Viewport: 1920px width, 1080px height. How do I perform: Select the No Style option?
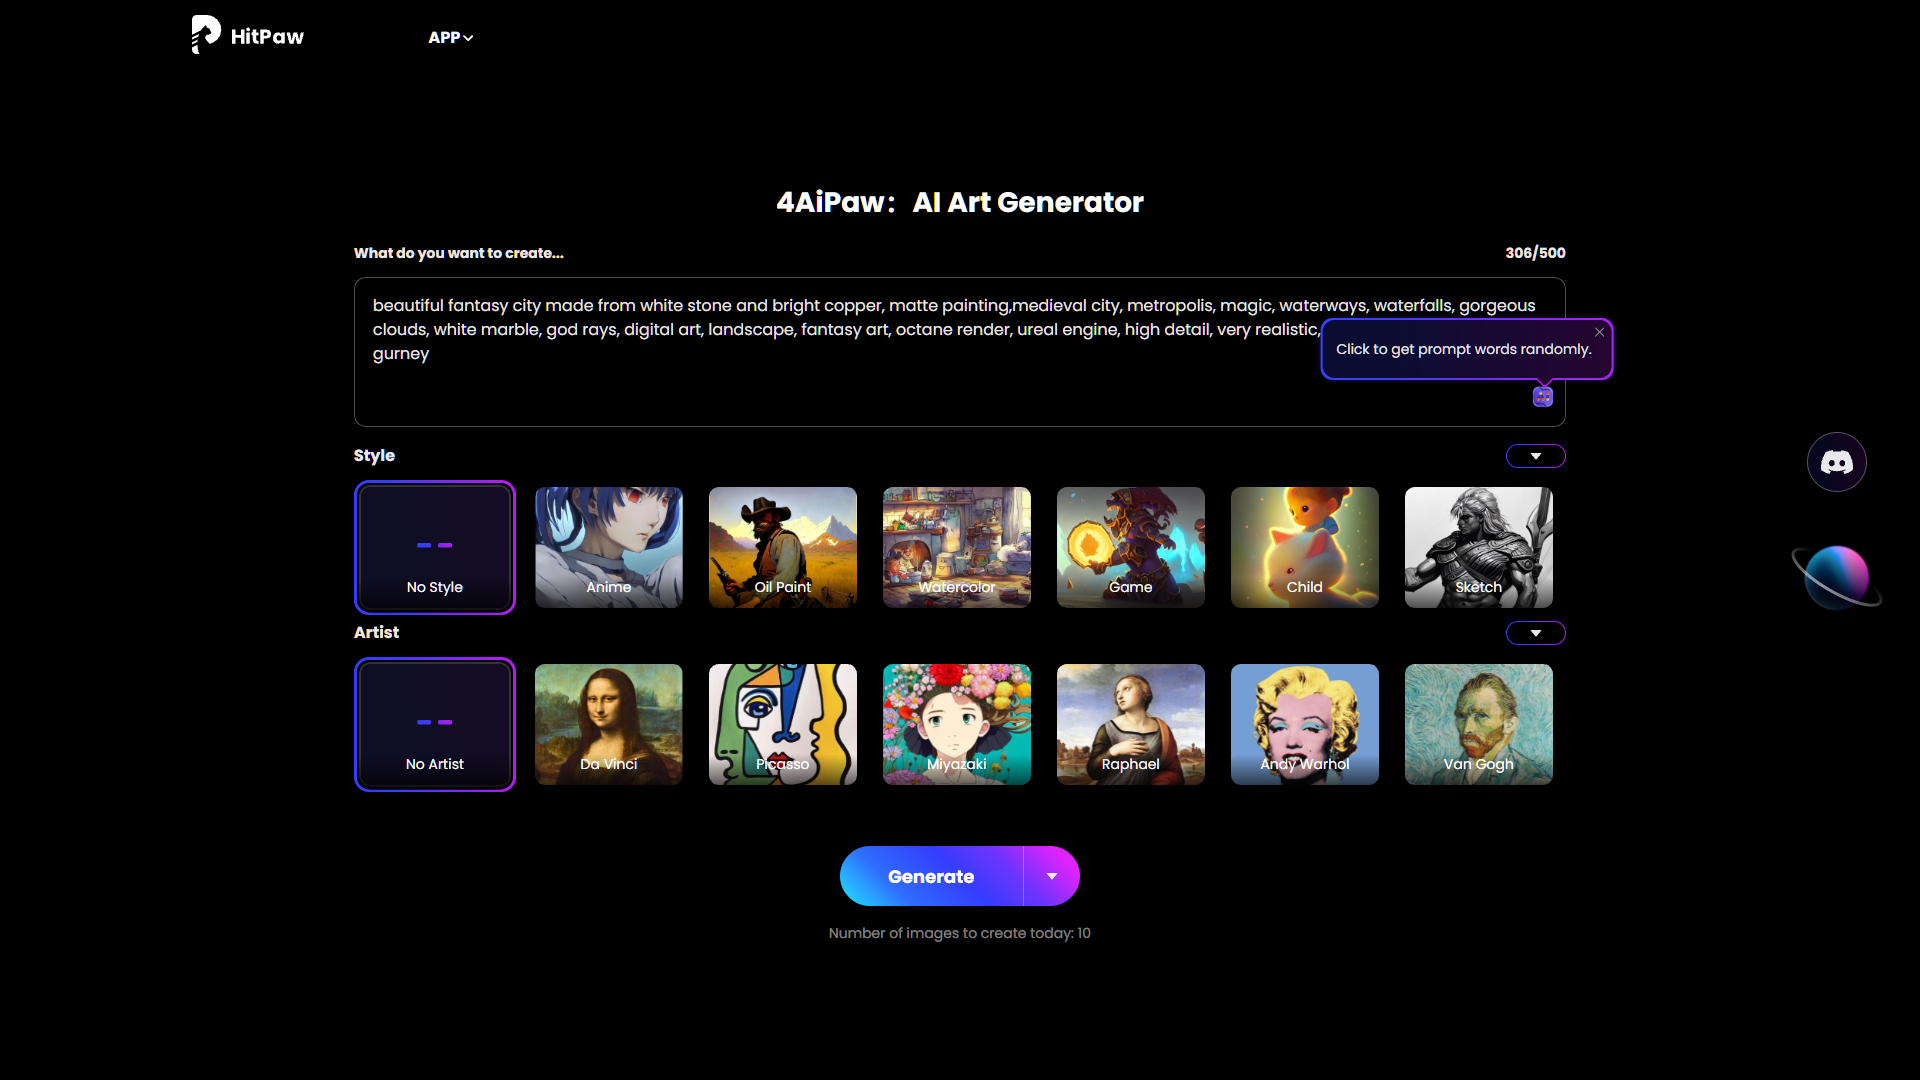[435, 547]
